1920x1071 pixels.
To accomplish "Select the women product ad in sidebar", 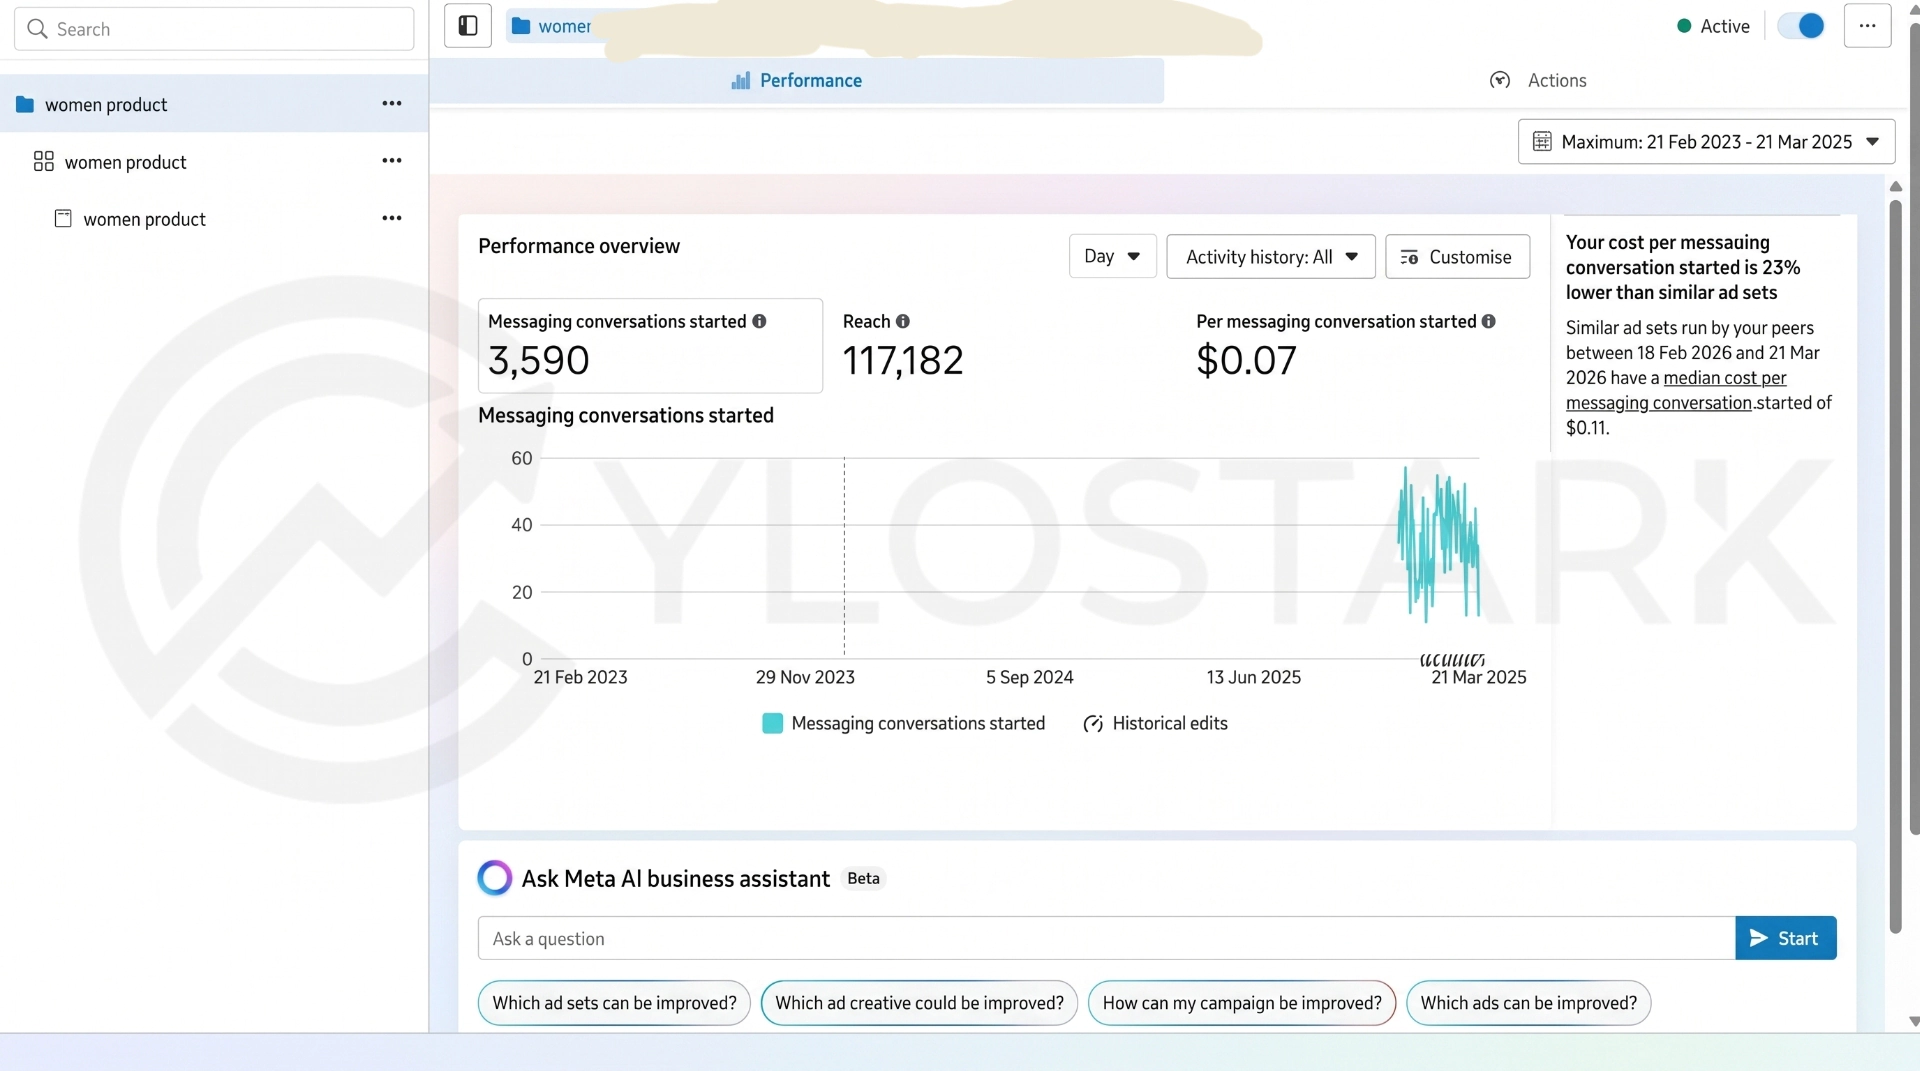I will point(214,218).
